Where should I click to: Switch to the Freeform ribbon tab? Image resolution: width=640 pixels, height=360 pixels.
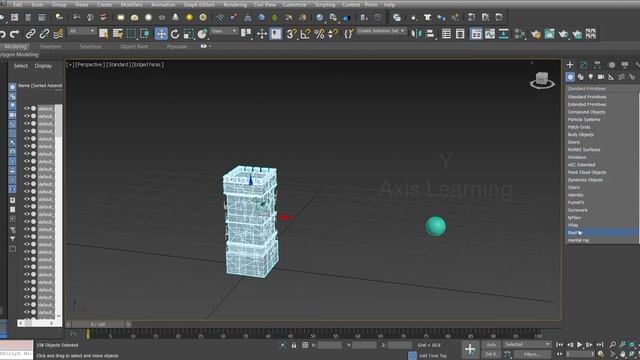click(51, 47)
